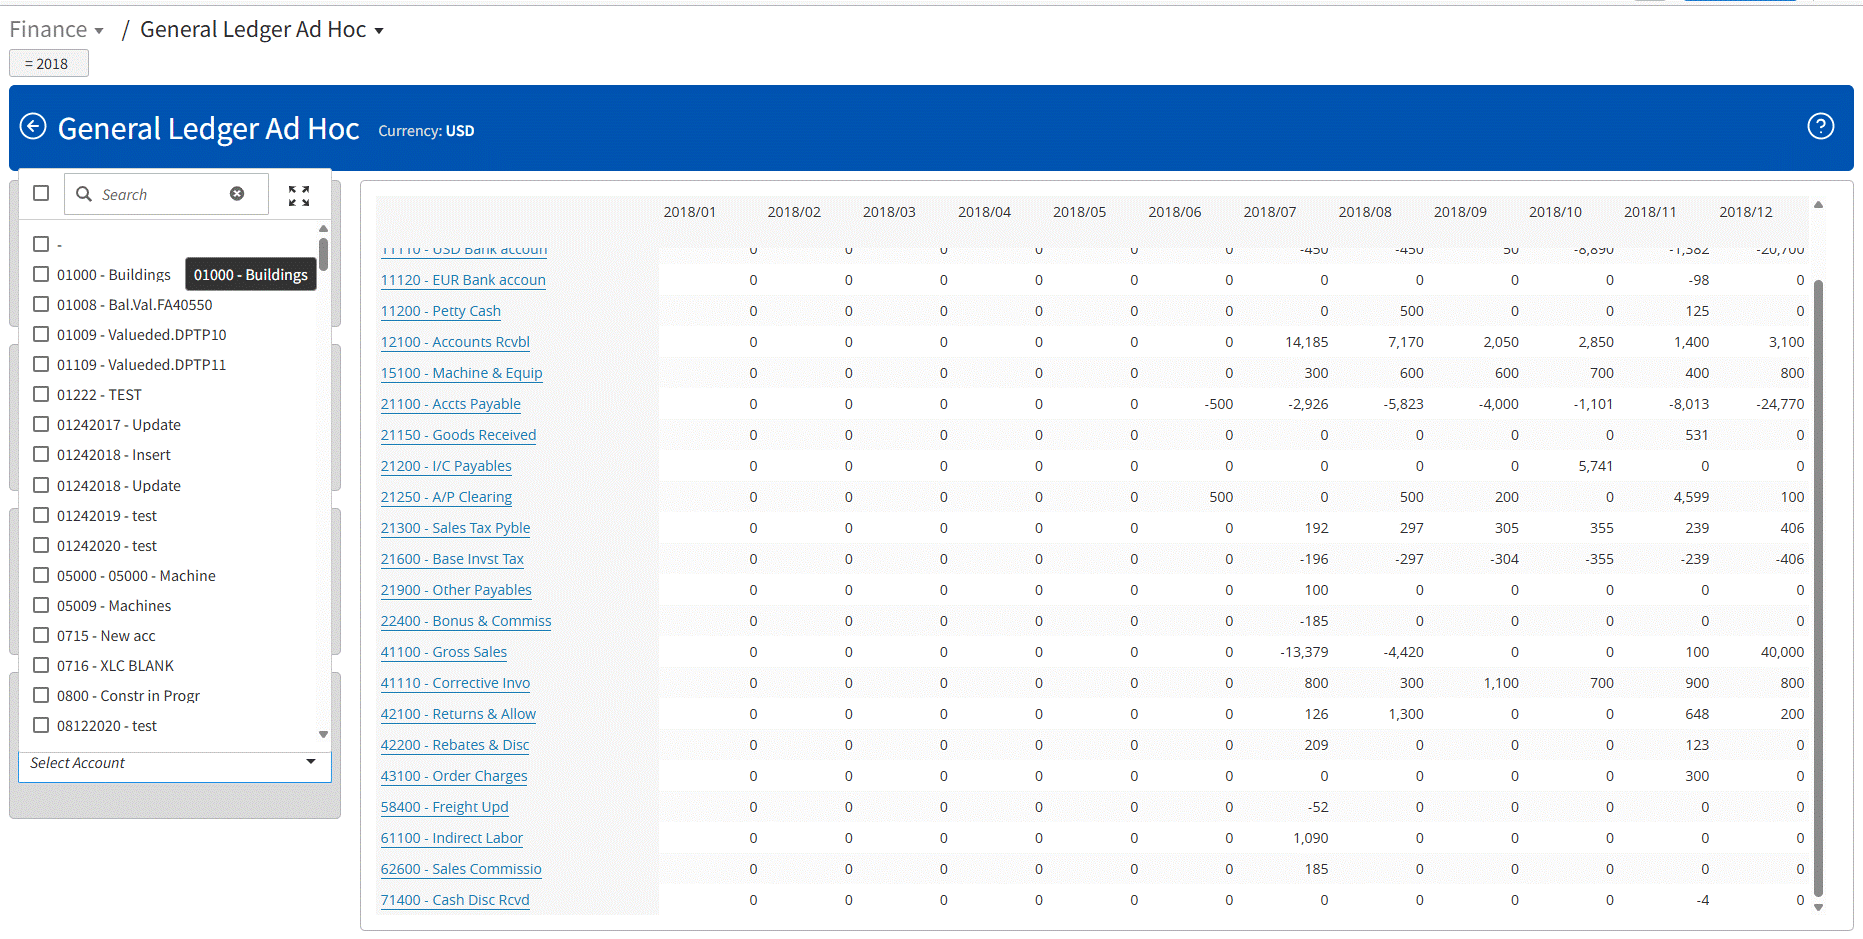Click the 2018/07 column header

point(1269,212)
